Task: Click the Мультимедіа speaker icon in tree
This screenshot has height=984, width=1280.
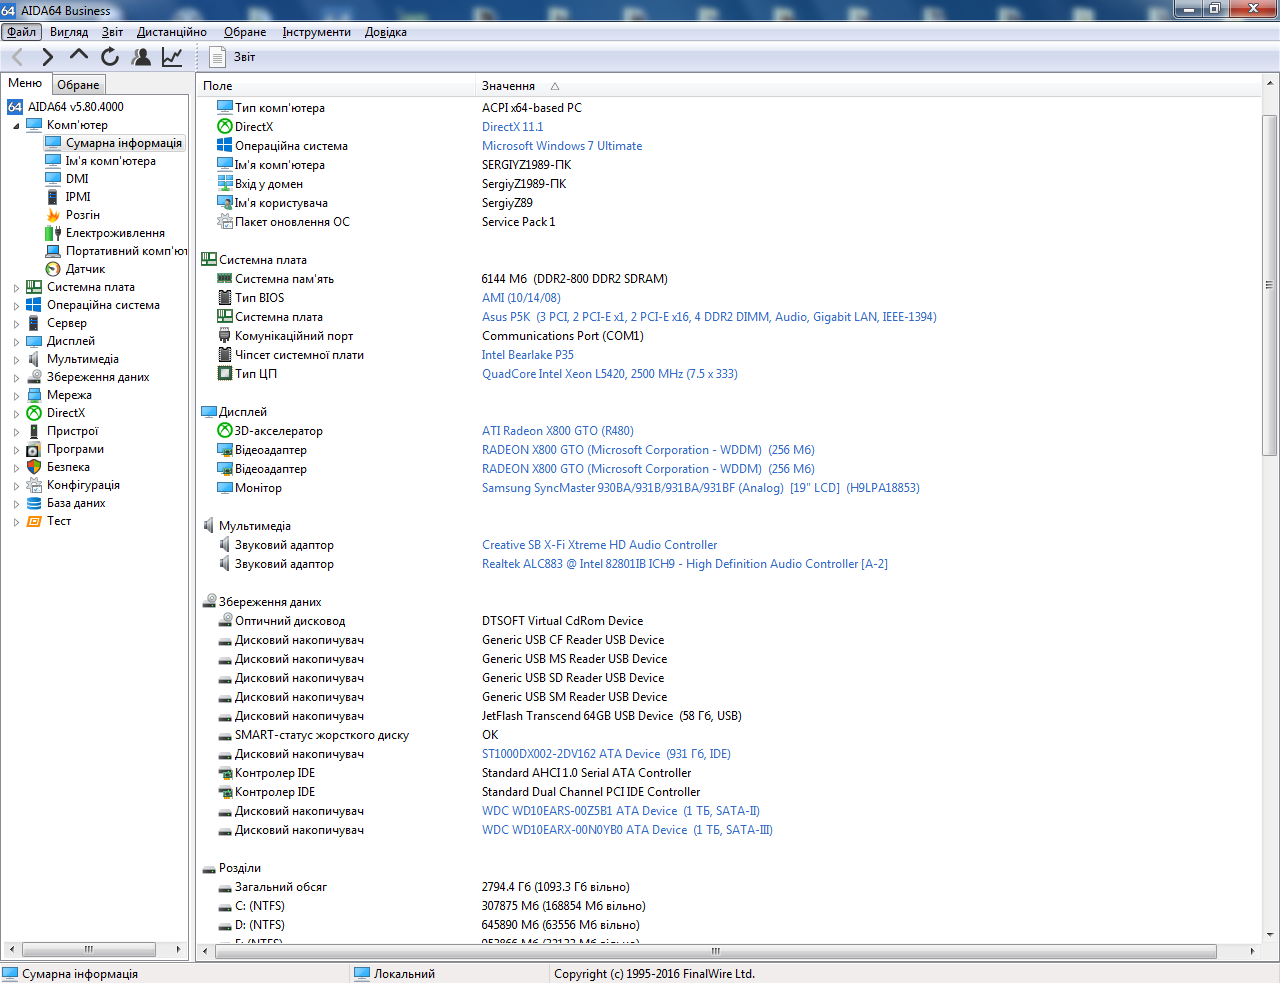Action: (x=34, y=359)
